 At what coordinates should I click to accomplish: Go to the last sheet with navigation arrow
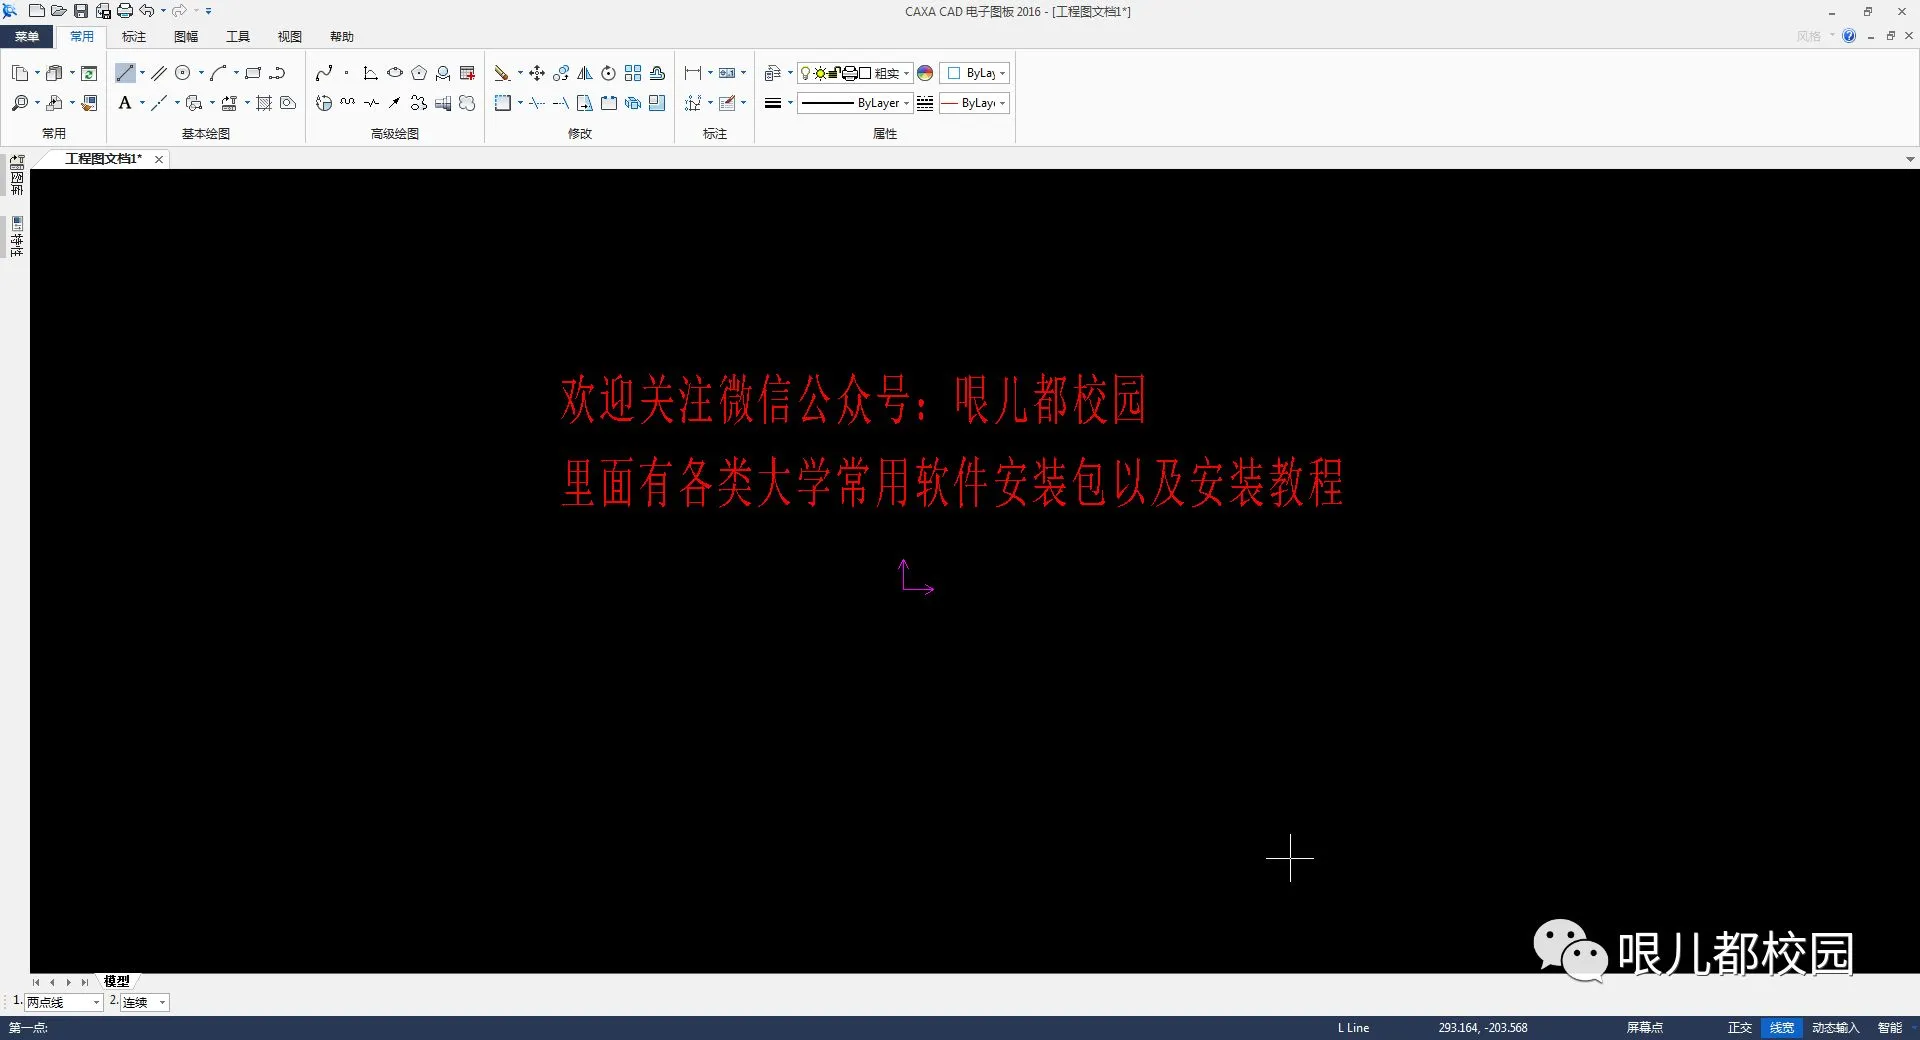[85, 982]
